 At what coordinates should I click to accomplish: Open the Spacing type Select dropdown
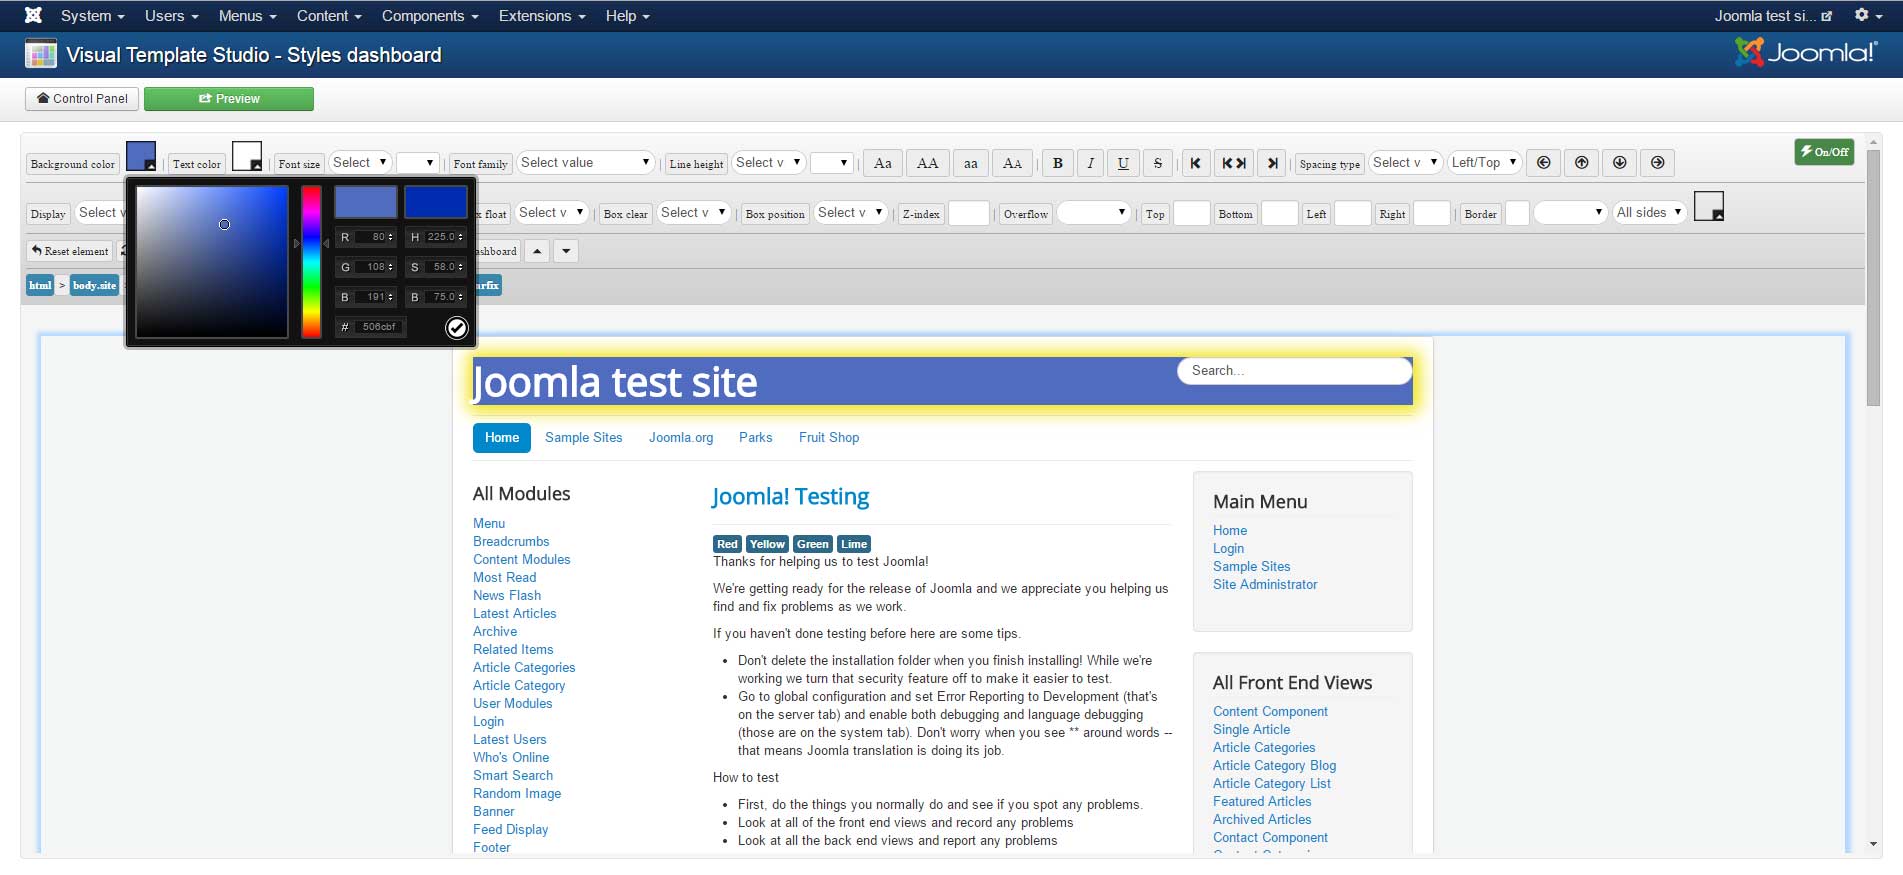point(1406,162)
